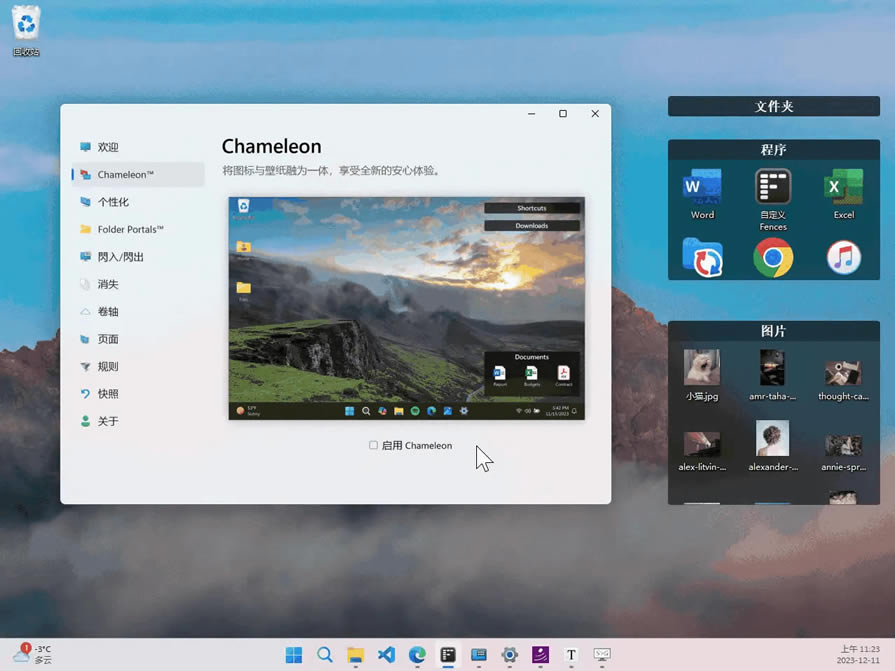Viewport: 895px width, 671px height.
Task: Open Excel in the 程序 fence
Action: 844,193
